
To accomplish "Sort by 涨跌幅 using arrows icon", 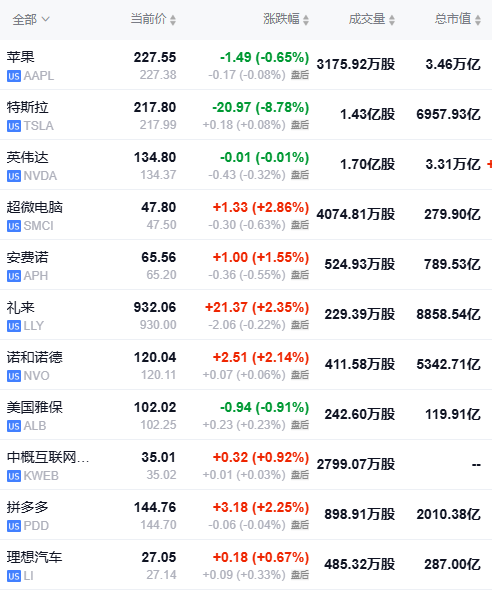I will tap(306, 20).
